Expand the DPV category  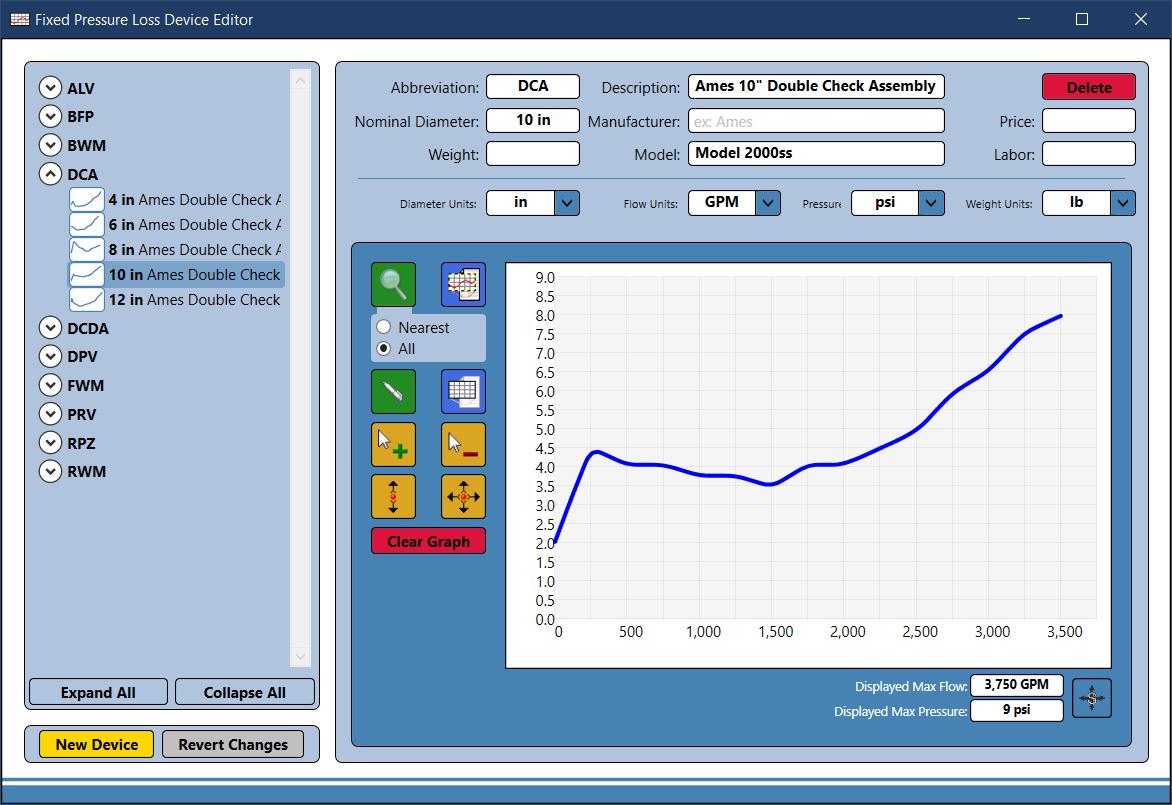(50, 357)
